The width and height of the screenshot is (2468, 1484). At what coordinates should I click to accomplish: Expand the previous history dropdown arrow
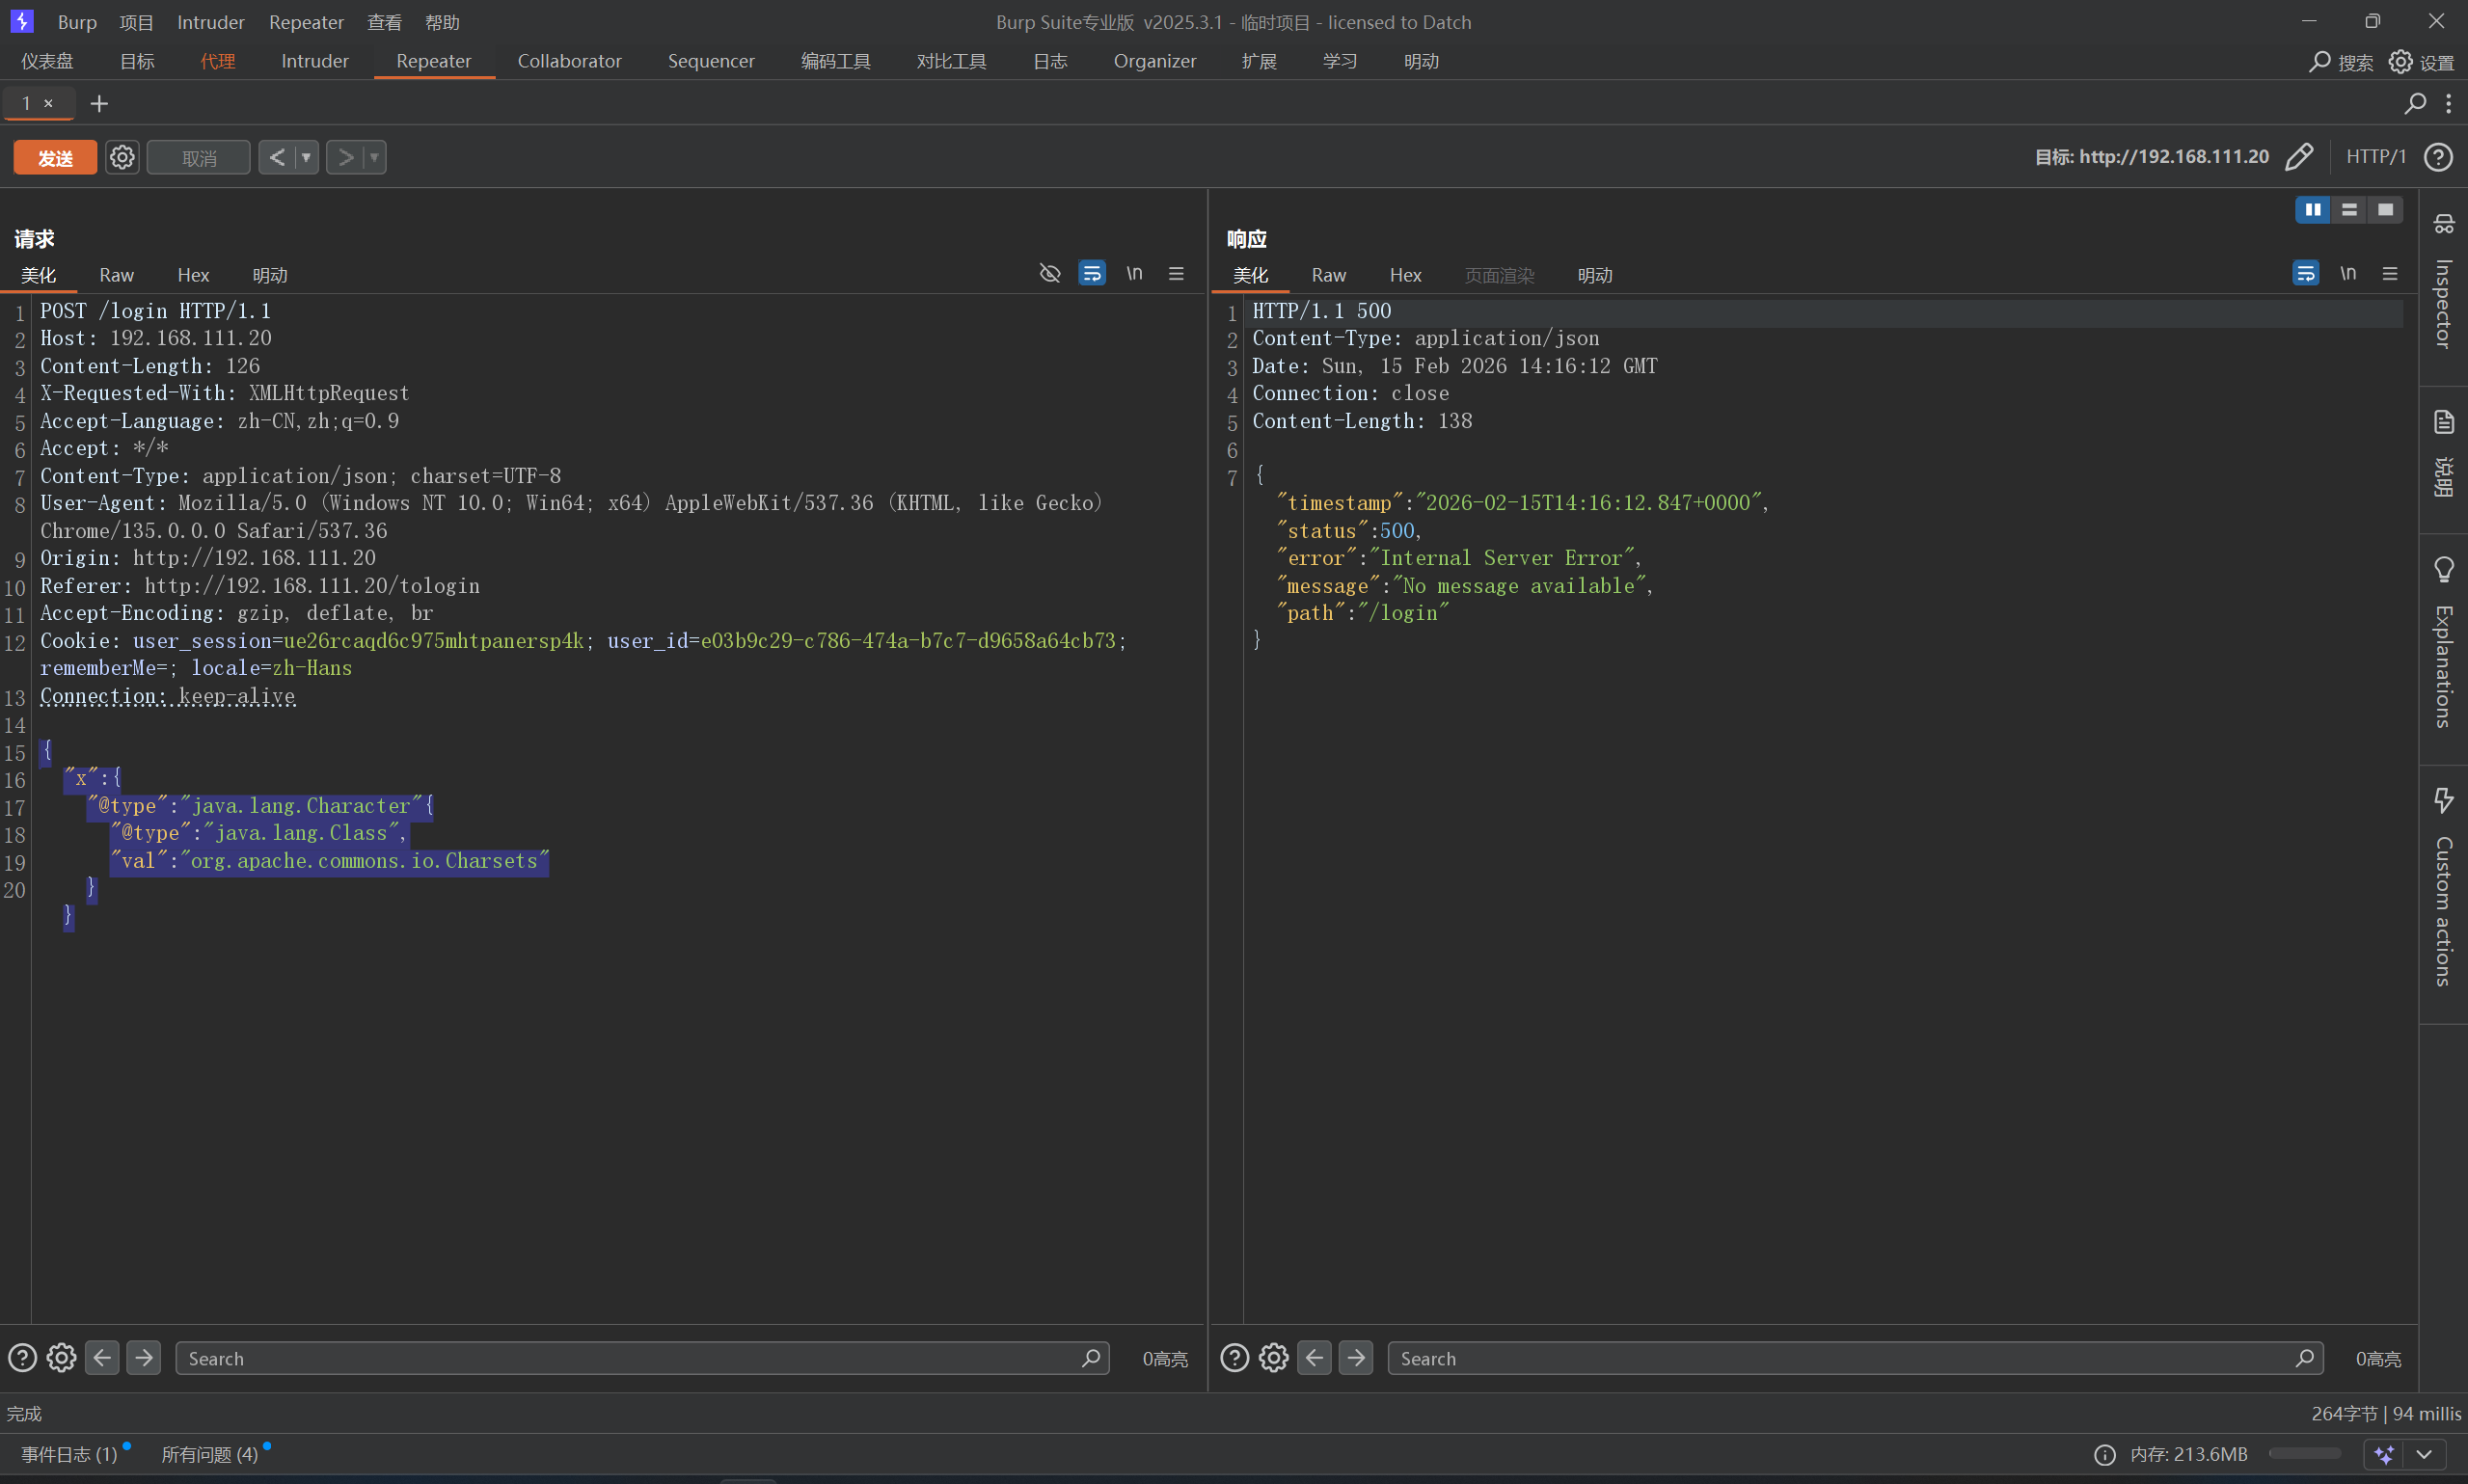tap(306, 157)
